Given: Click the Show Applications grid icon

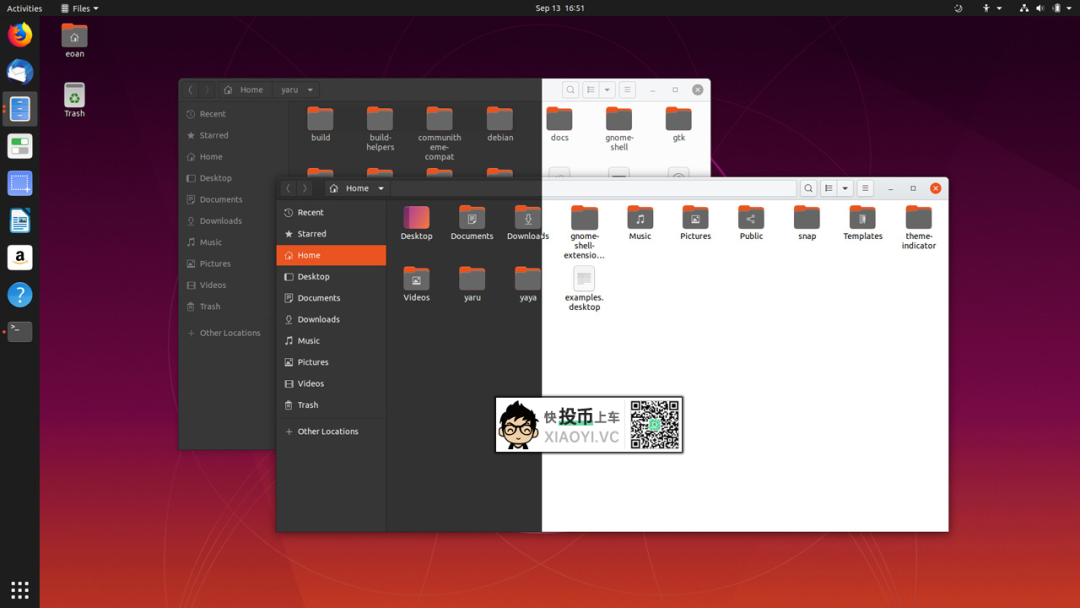Looking at the screenshot, I should click(x=19, y=589).
